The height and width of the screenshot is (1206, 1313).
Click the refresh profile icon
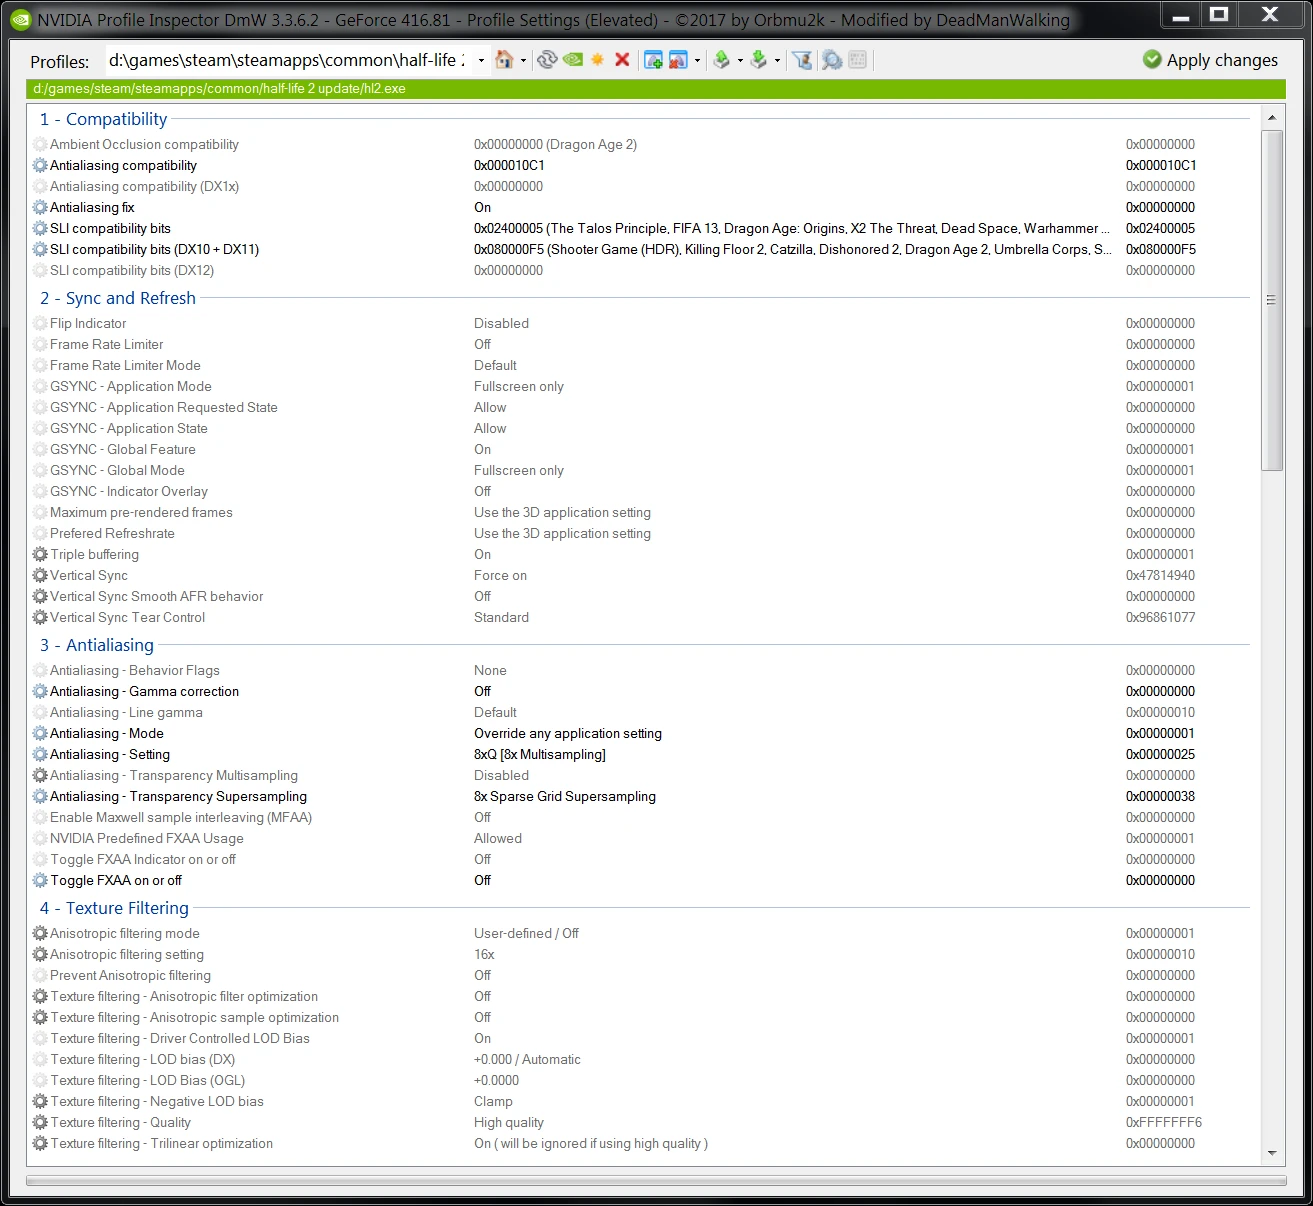pos(546,60)
